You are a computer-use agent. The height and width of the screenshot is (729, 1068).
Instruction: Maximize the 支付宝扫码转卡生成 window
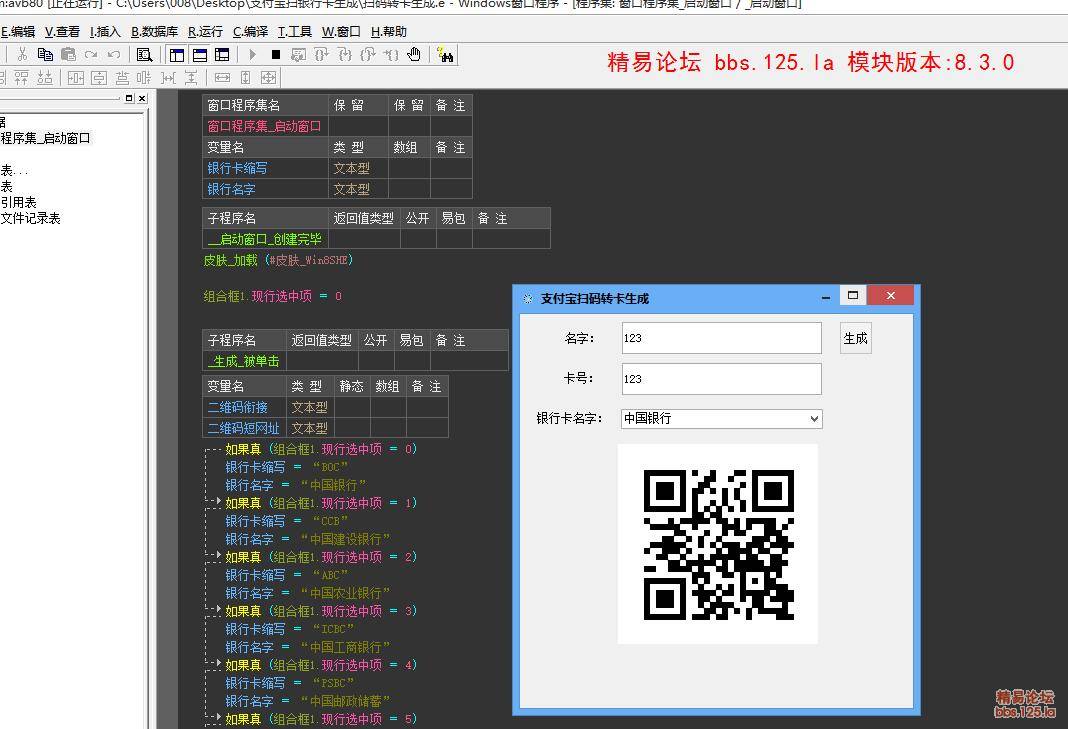click(853, 295)
